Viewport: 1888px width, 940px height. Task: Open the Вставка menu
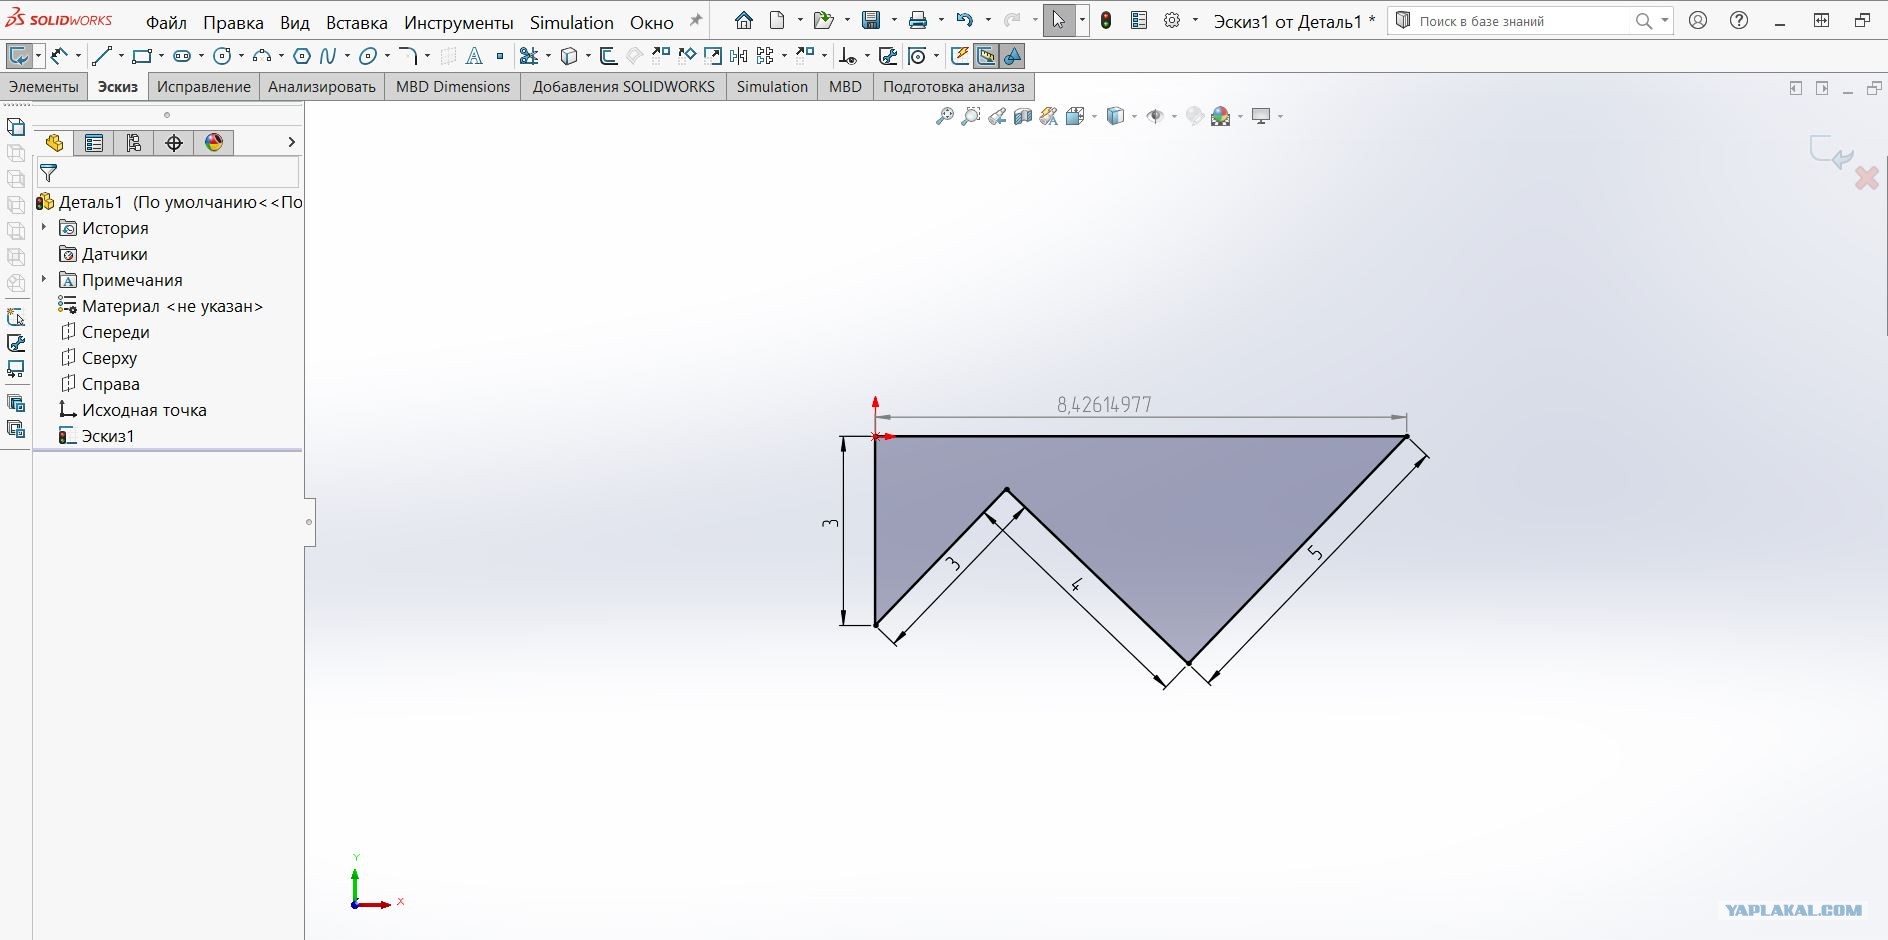(357, 22)
